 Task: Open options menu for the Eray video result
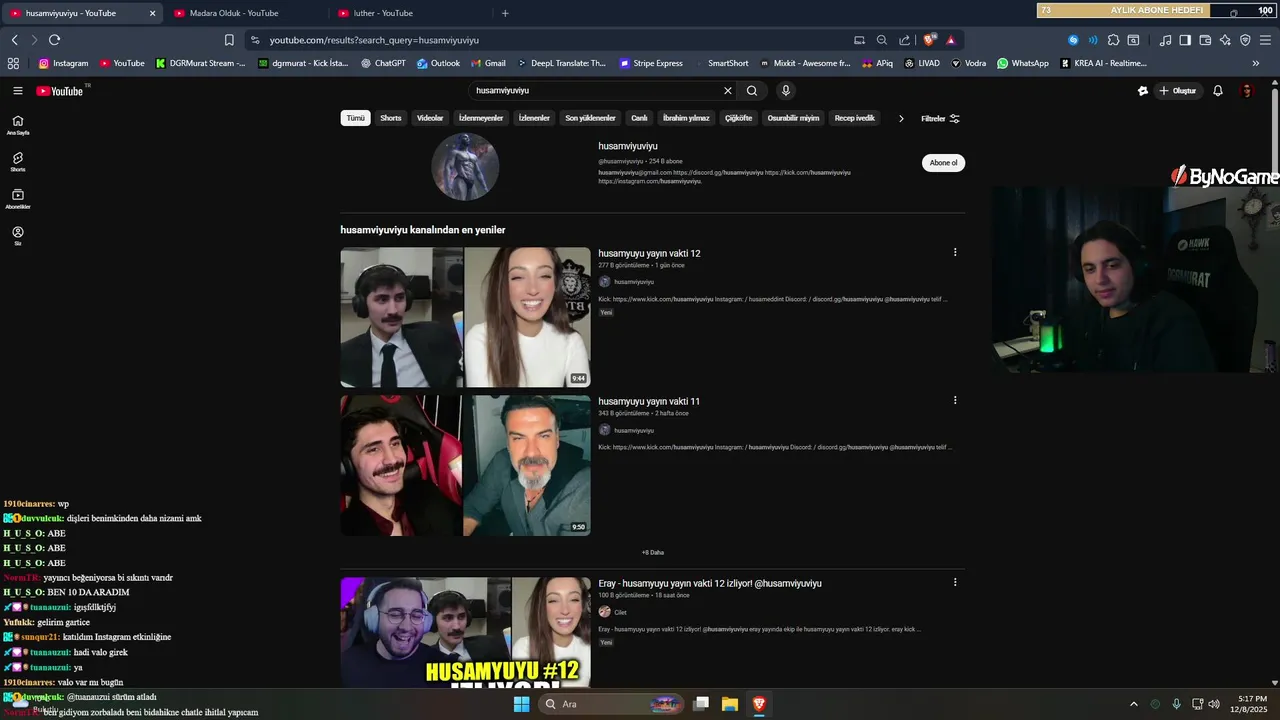point(955,582)
